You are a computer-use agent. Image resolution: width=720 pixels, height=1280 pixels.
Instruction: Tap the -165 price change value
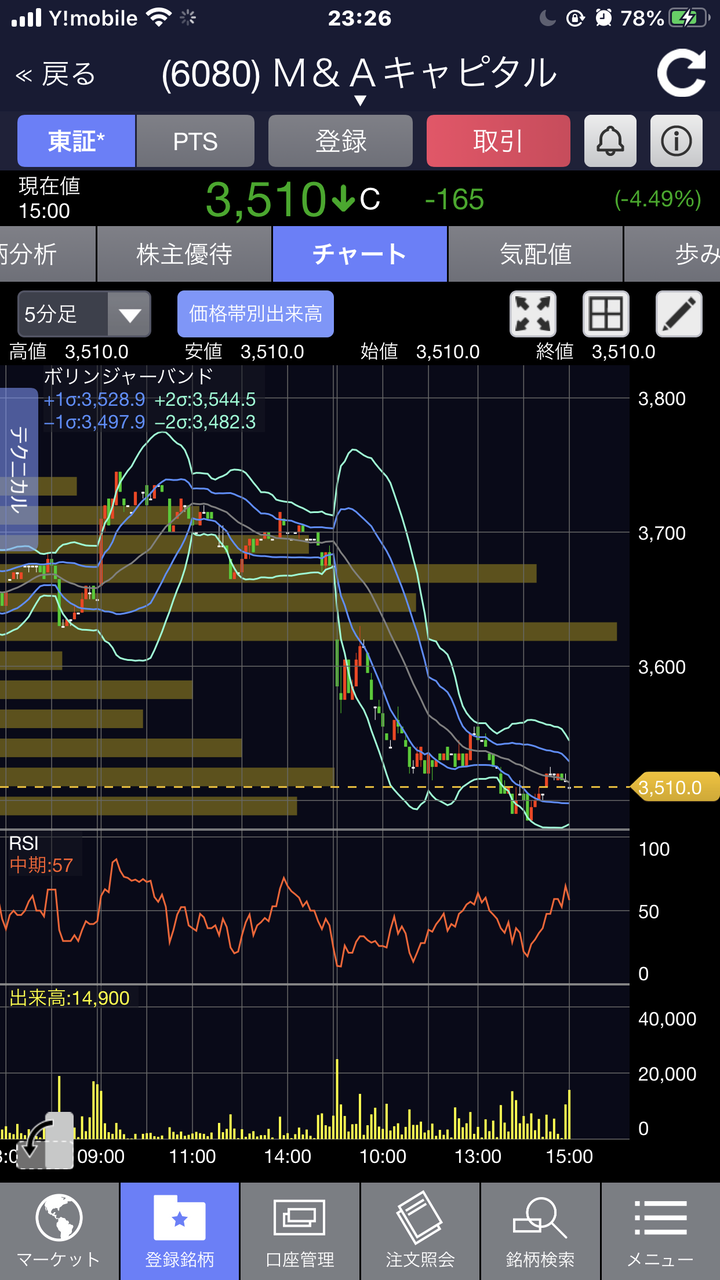(454, 199)
